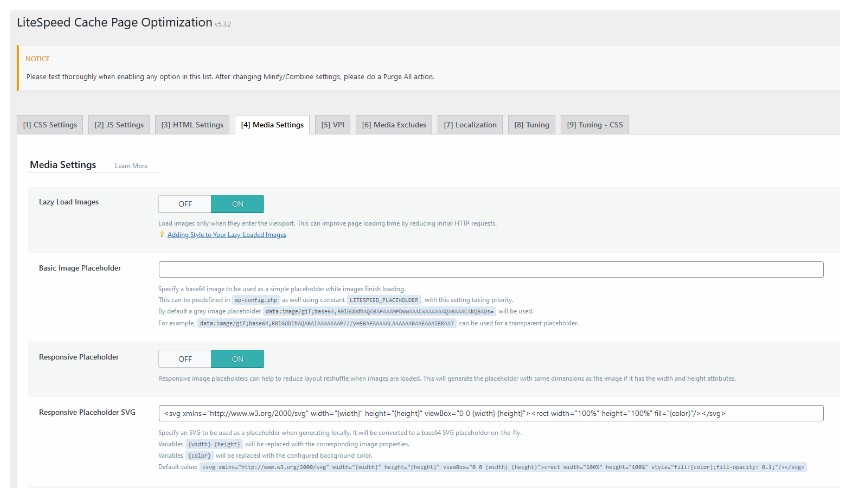
Task: Click the {color} variable snippet
Action: point(199,456)
